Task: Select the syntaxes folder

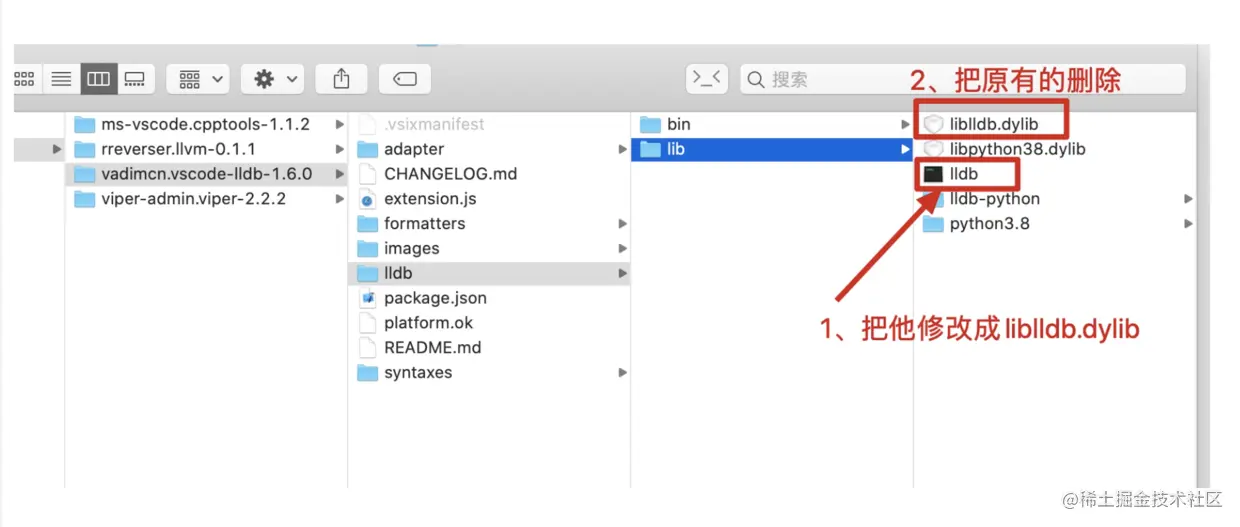Action: [490, 373]
